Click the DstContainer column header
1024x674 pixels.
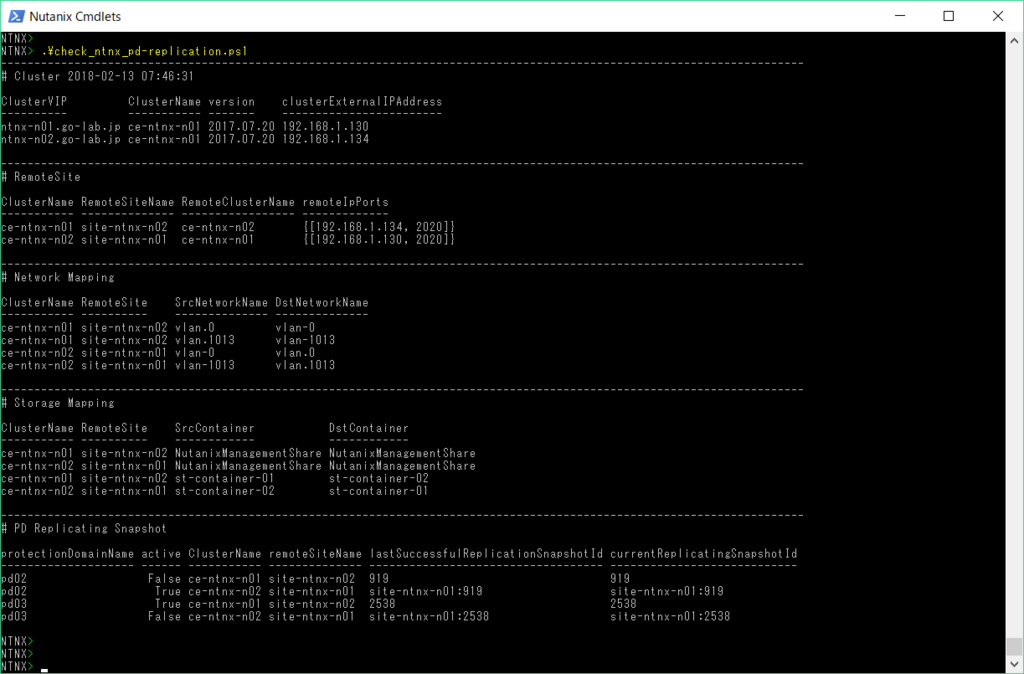(368, 428)
